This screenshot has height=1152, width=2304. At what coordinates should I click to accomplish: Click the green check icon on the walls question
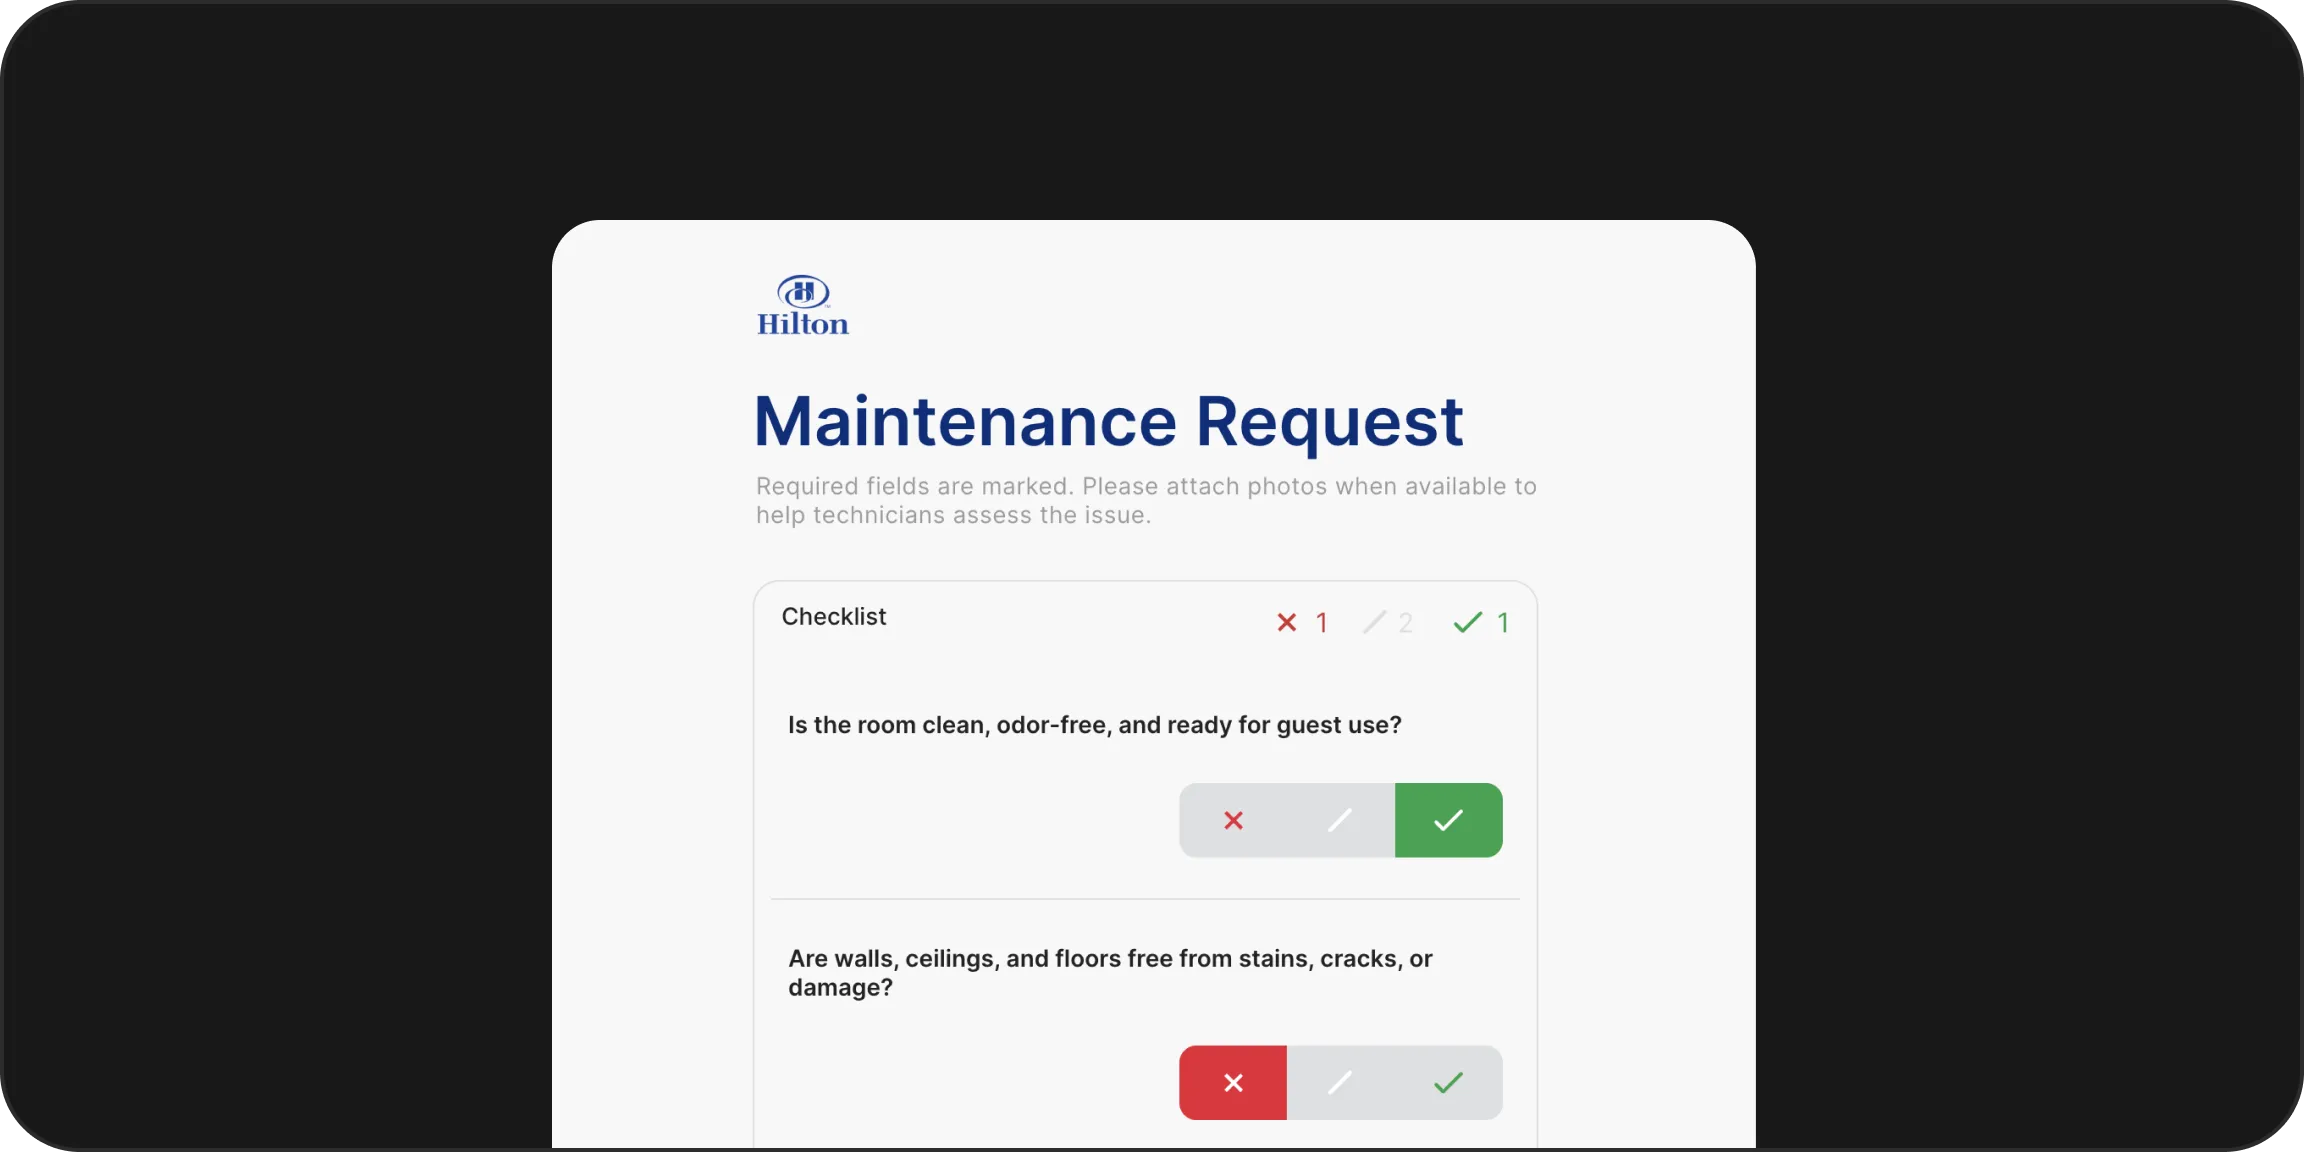point(1448,1082)
